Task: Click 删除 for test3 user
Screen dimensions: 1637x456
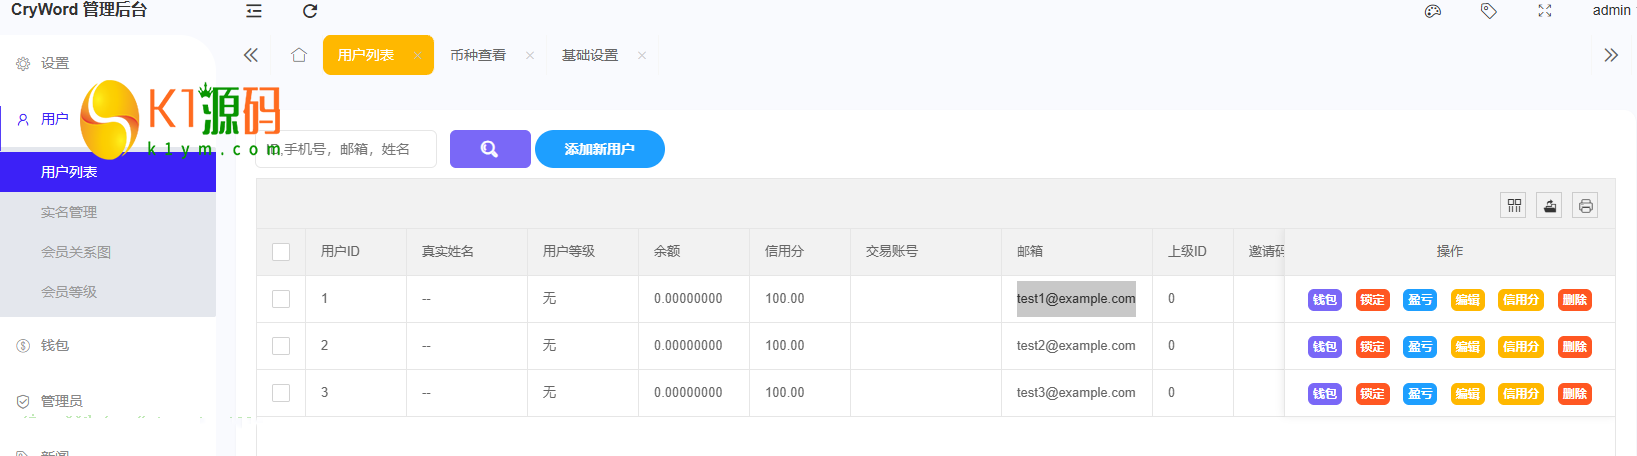Action: pyautogui.click(x=1575, y=394)
